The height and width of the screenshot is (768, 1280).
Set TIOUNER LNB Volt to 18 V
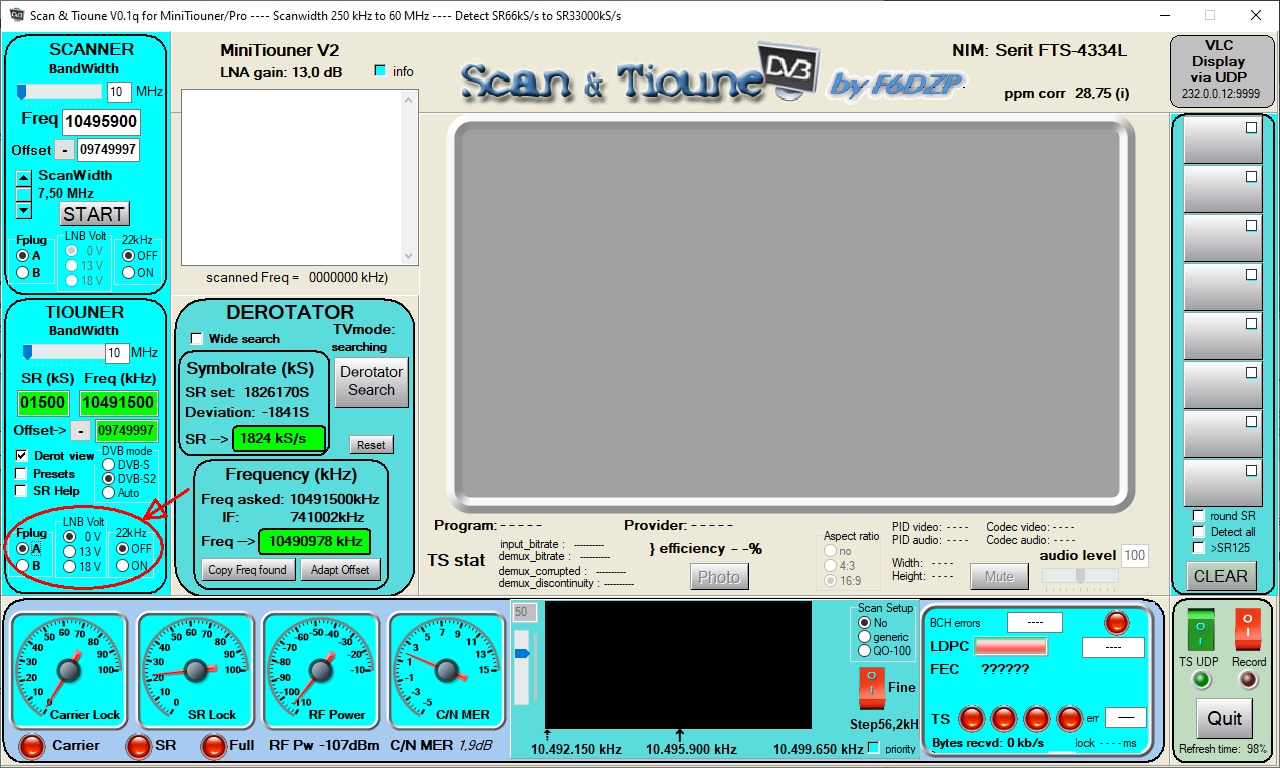[x=70, y=567]
